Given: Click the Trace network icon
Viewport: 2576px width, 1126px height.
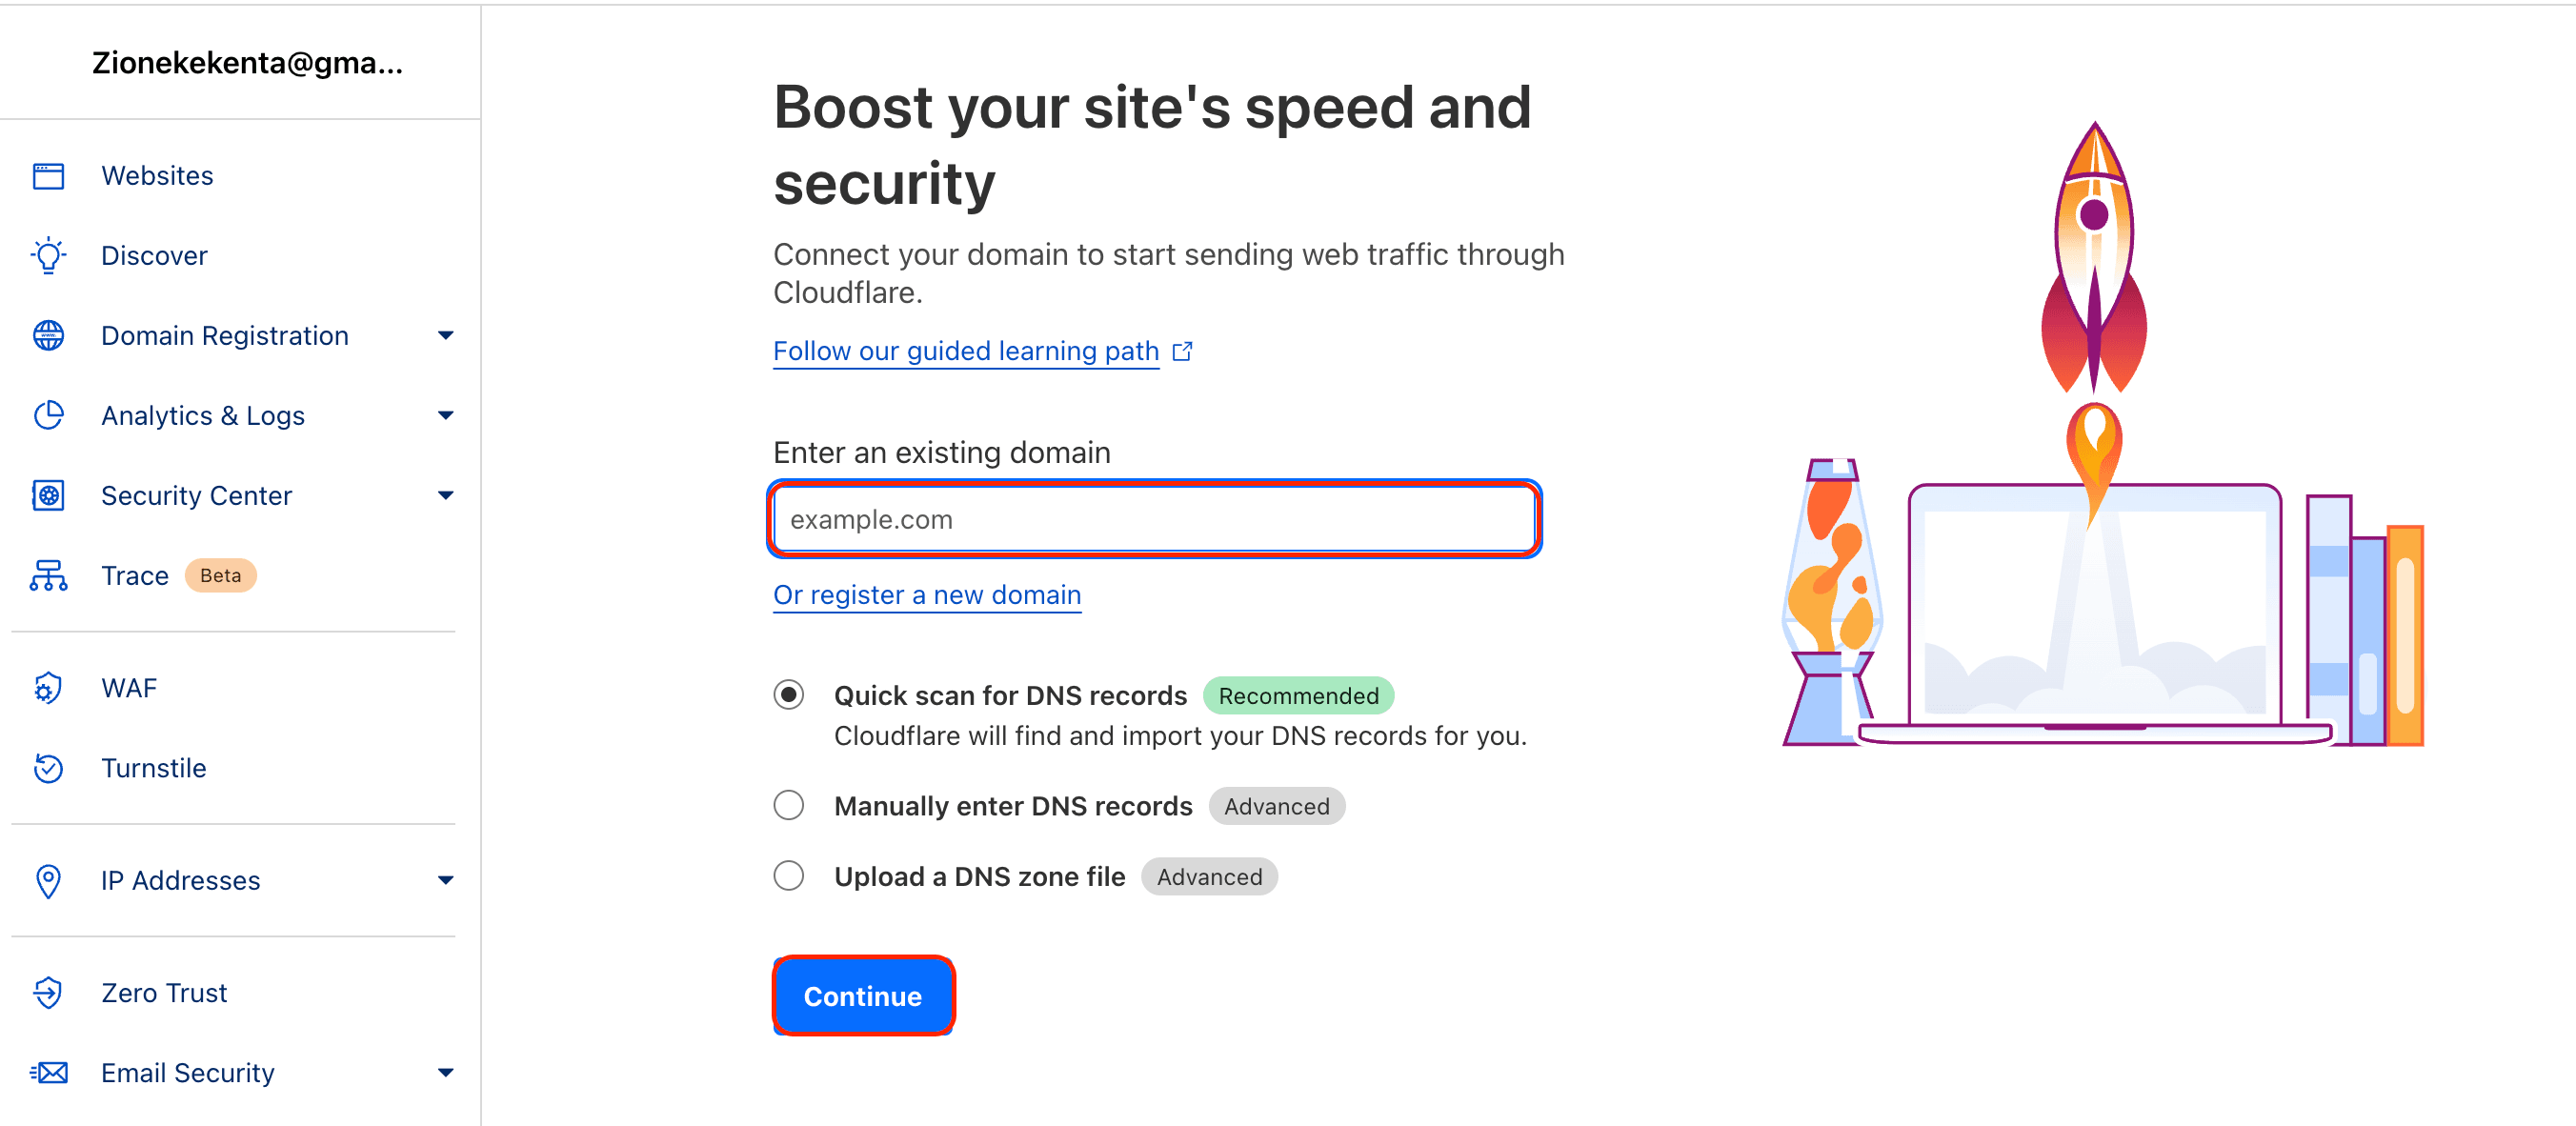Looking at the screenshot, I should tap(48, 576).
